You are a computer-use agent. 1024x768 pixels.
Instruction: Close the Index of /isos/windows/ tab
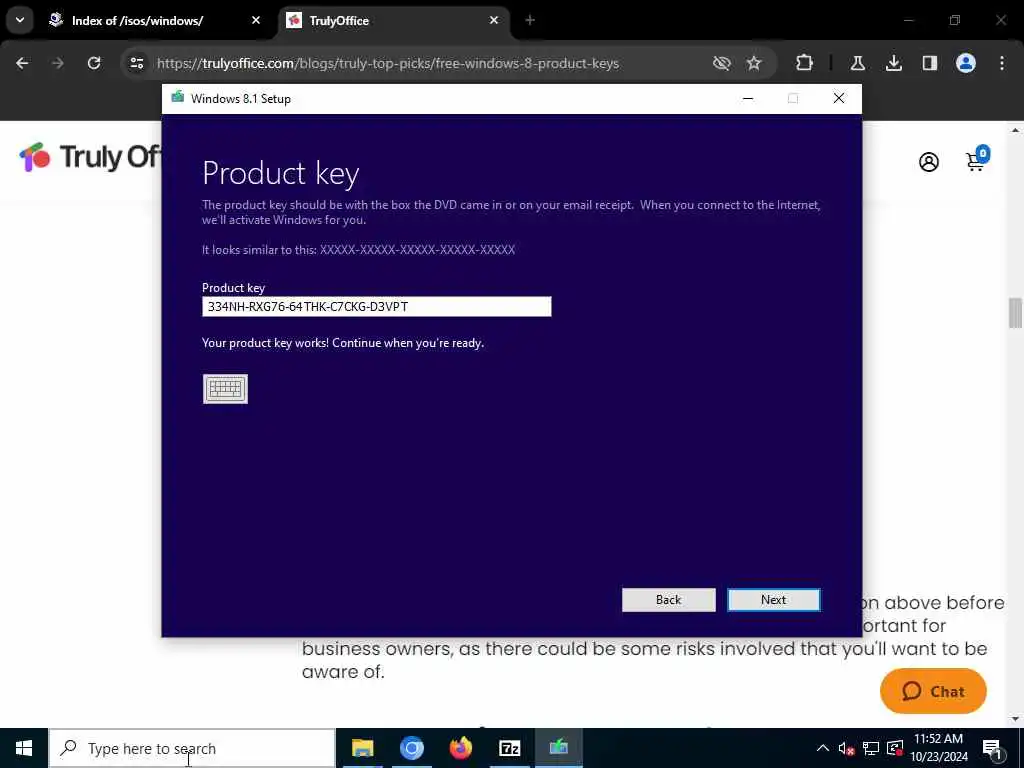click(256, 21)
